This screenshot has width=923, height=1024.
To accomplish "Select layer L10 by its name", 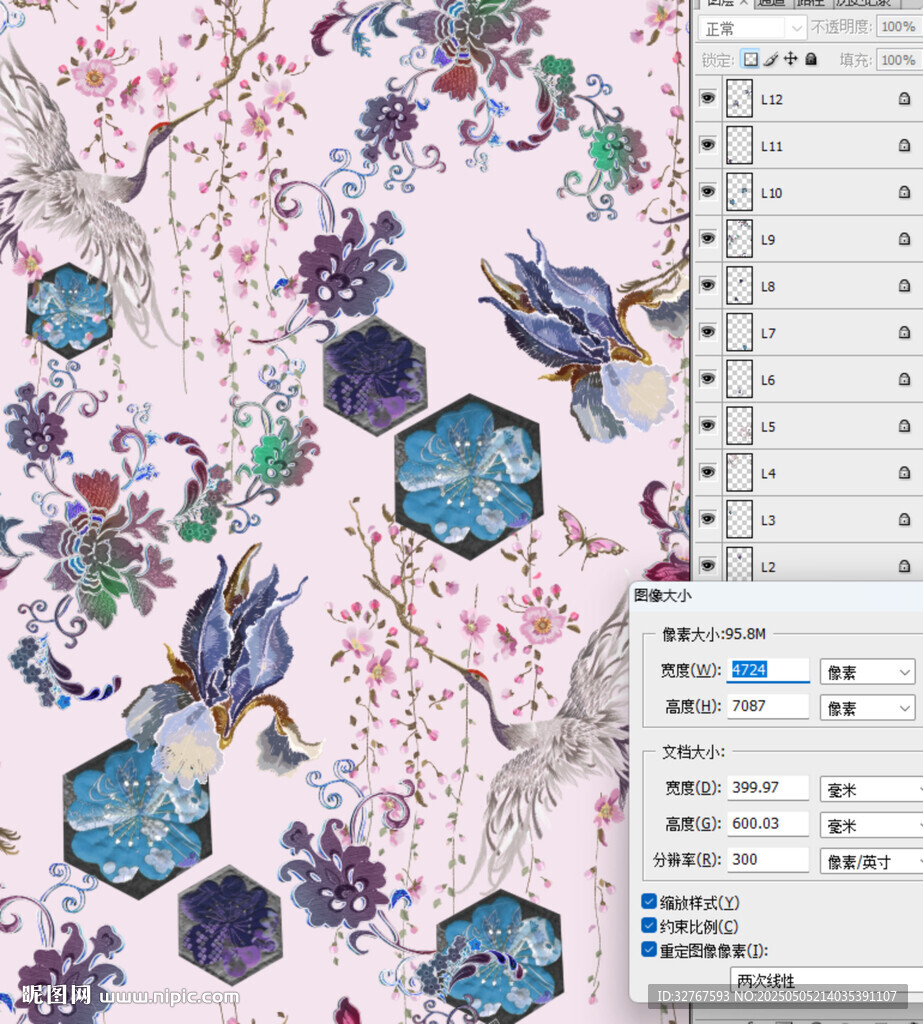I will [x=771, y=193].
